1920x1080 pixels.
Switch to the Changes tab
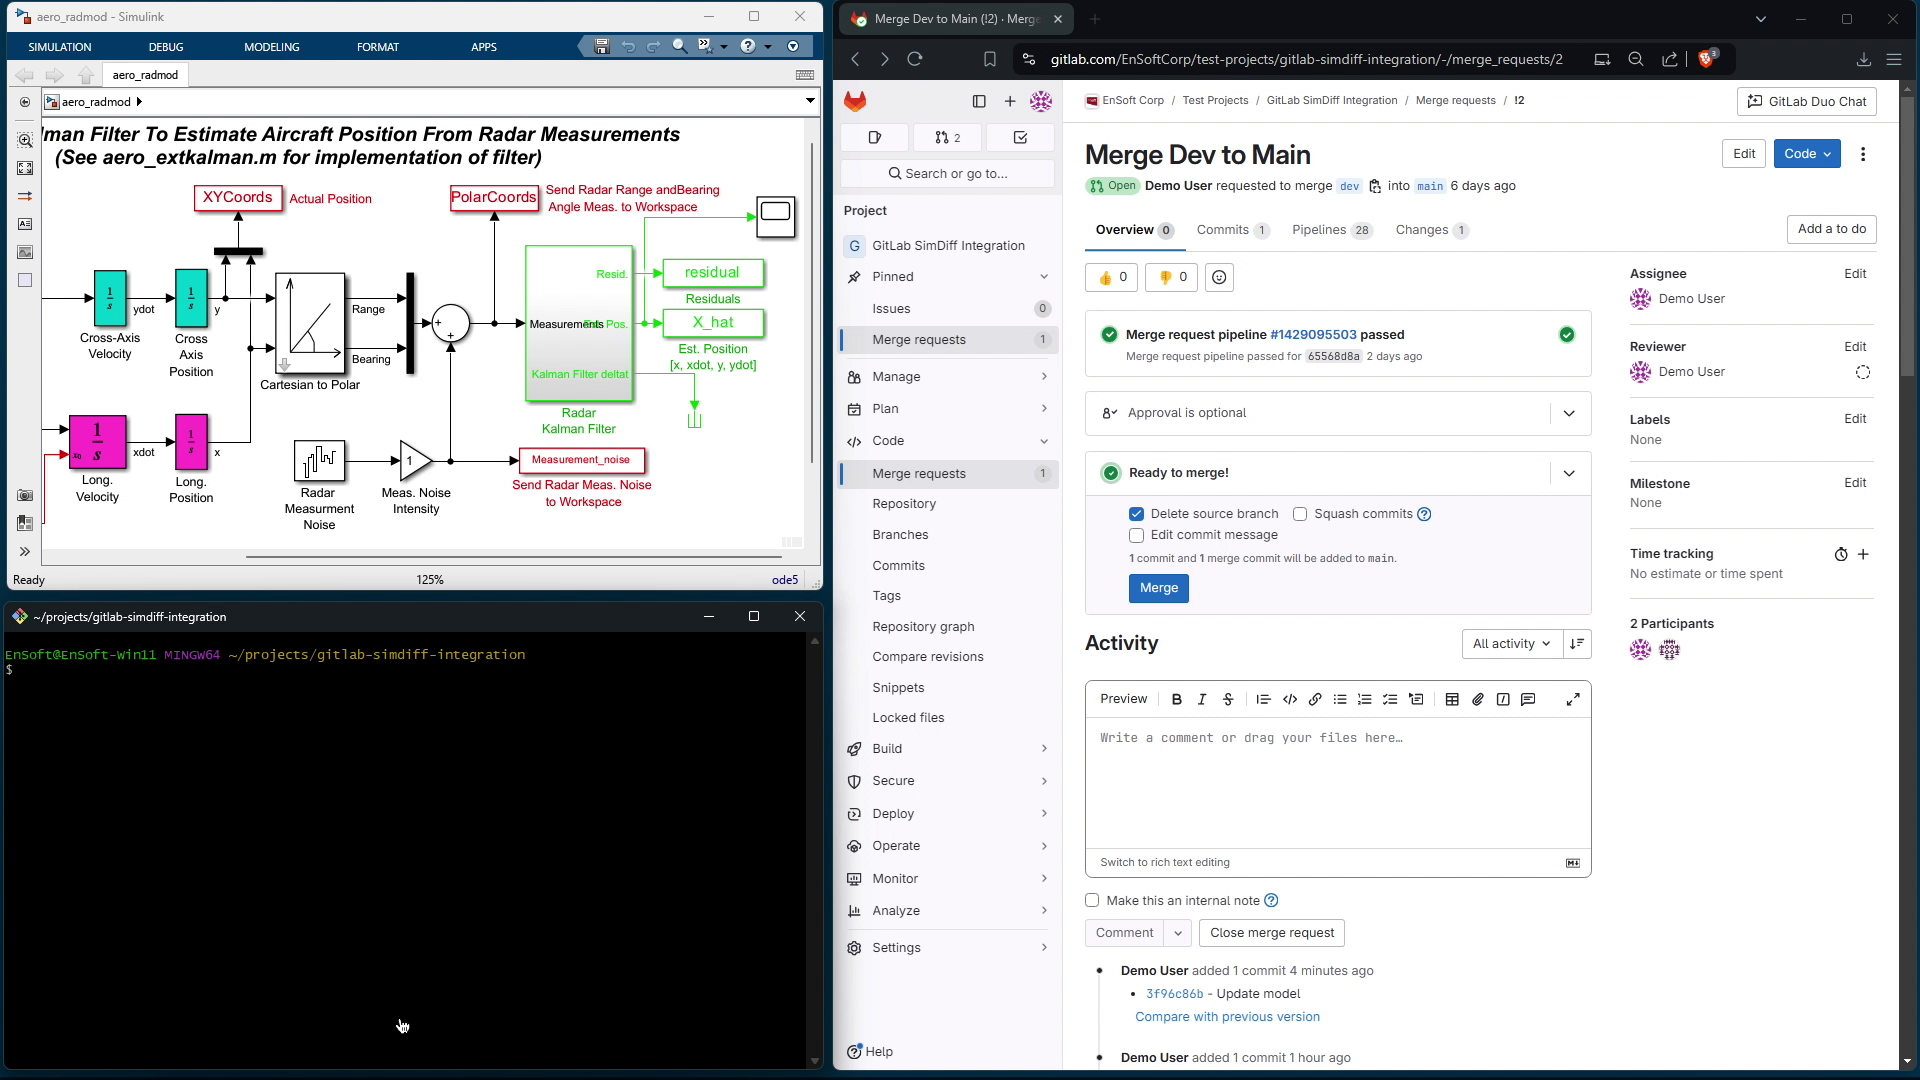[1431, 230]
